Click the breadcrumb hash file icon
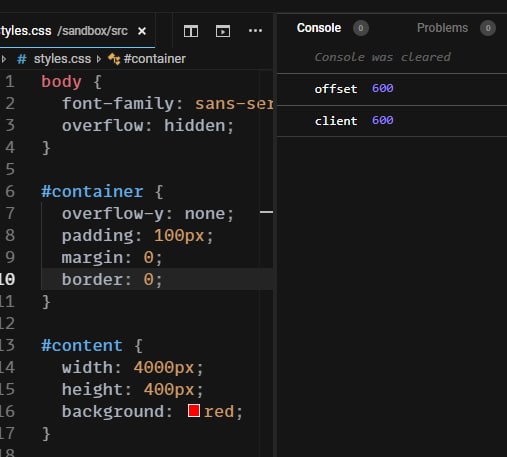The width and height of the screenshot is (507, 457). tap(22, 59)
